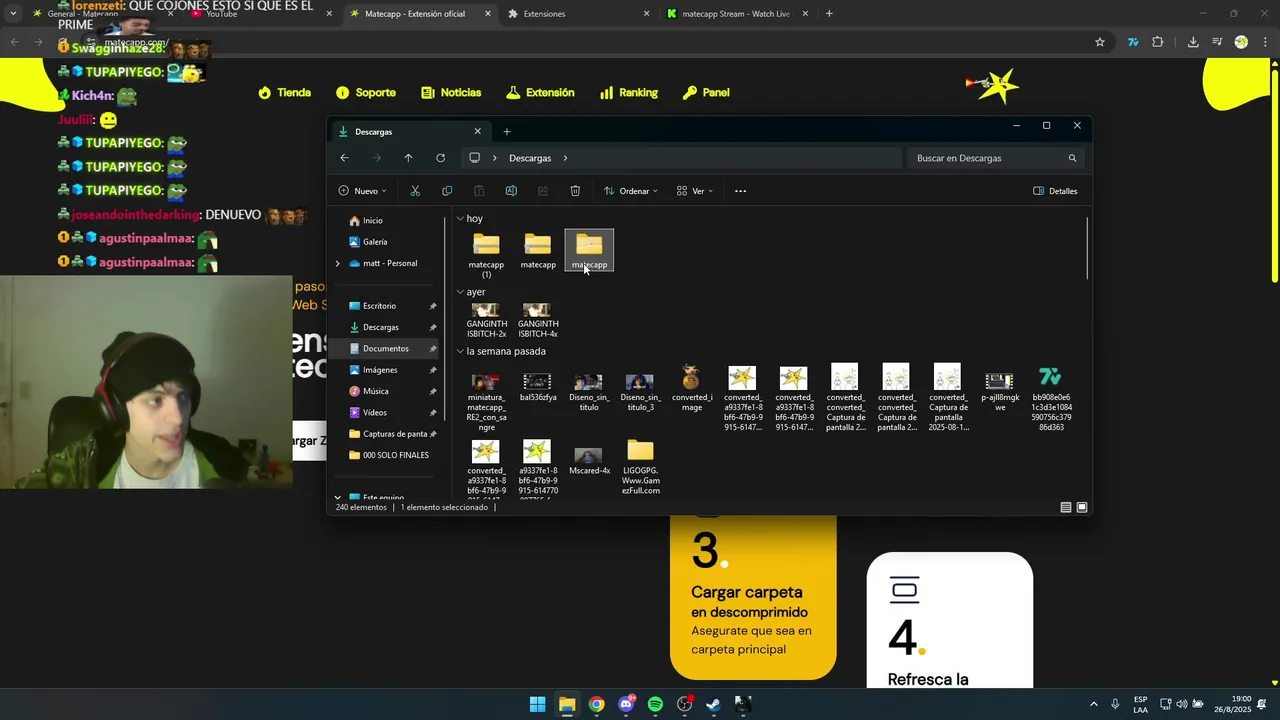Open Panel on website menu
The height and width of the screenshot is (720, 1280).
[706, 93]
